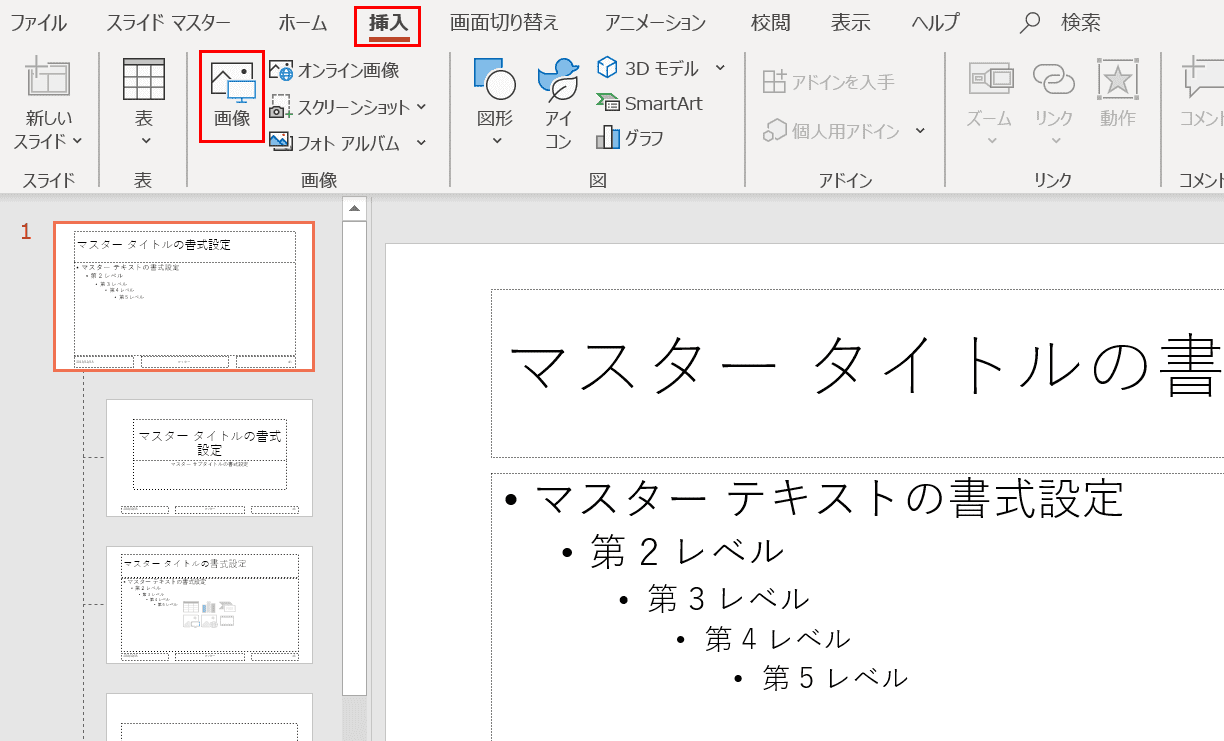Click the マスター テキストの書式設定 text line

click(829, 498)
